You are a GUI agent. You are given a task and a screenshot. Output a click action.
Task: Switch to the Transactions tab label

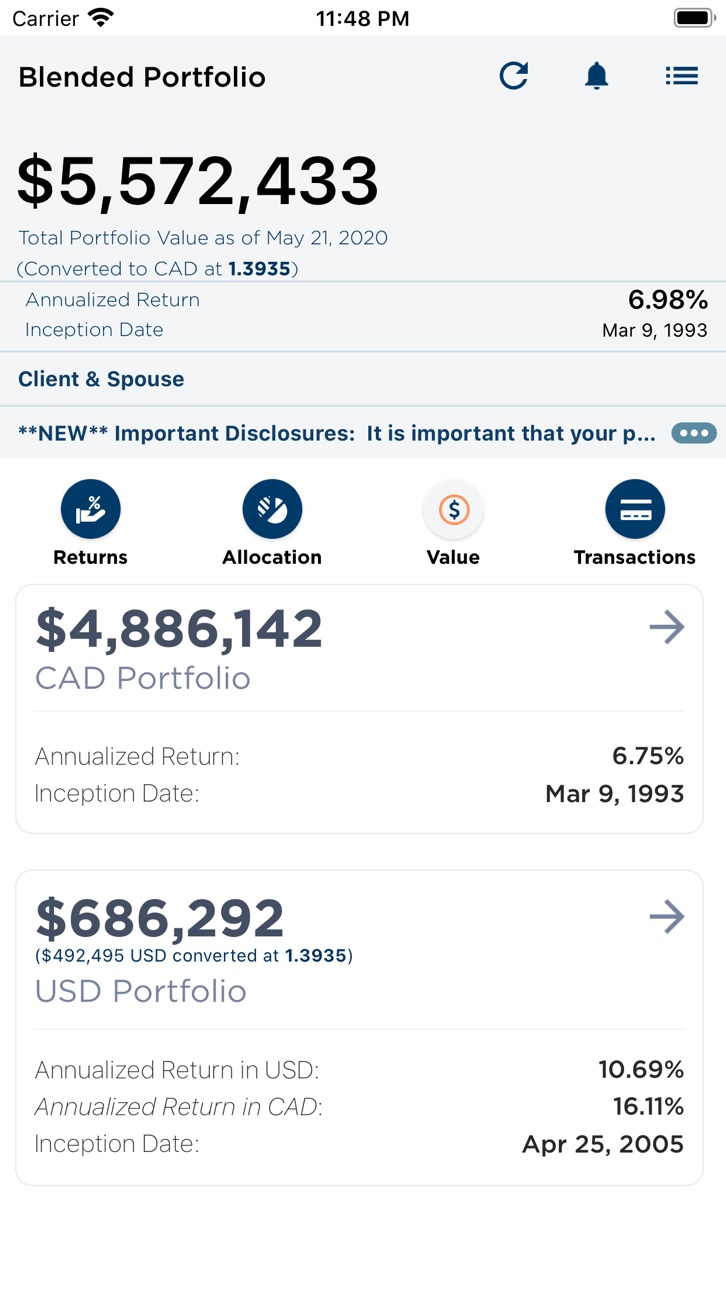point(635,557)
